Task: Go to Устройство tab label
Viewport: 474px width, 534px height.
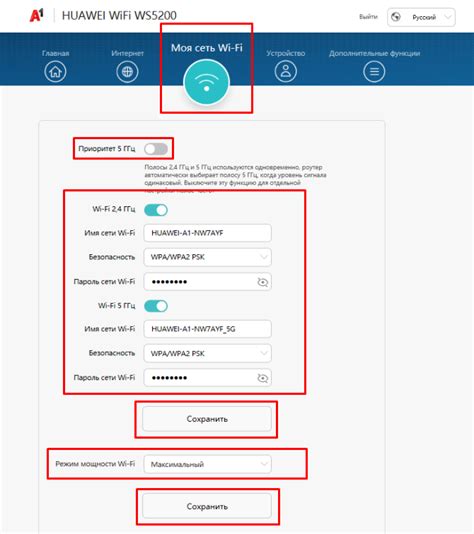Action: [x=286, y=53]
